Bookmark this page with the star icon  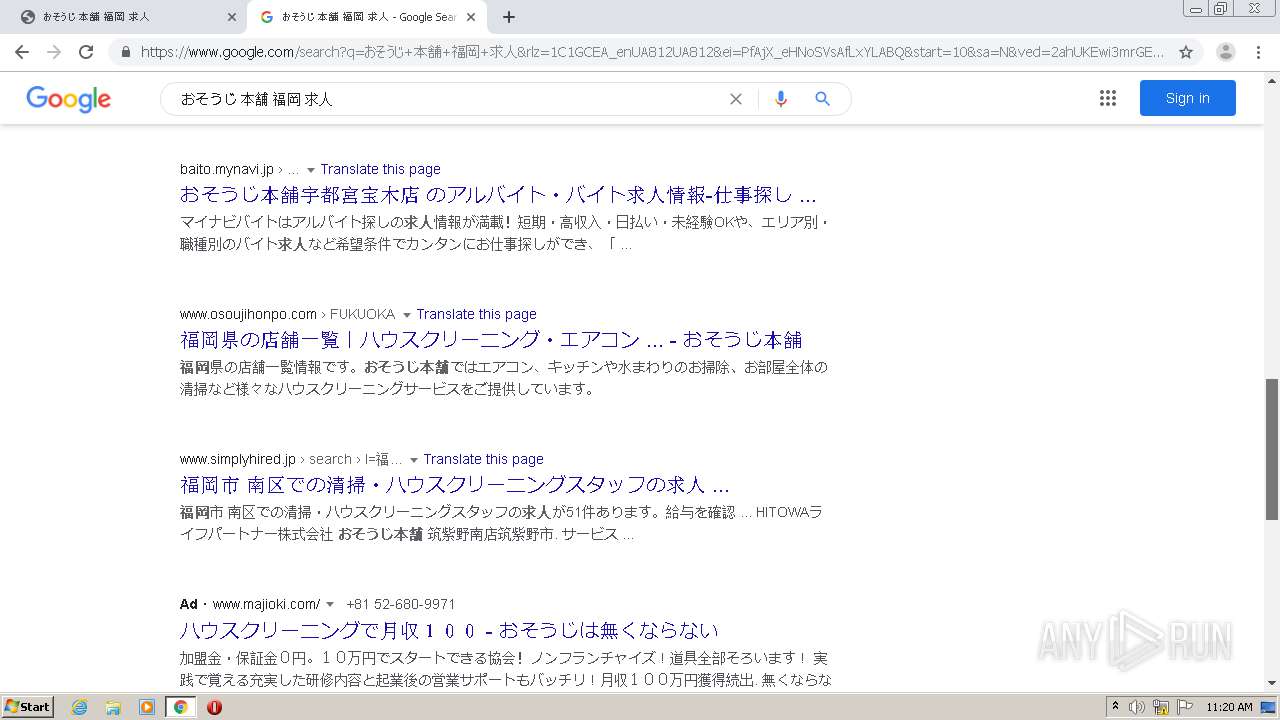tap(1186, 52)
